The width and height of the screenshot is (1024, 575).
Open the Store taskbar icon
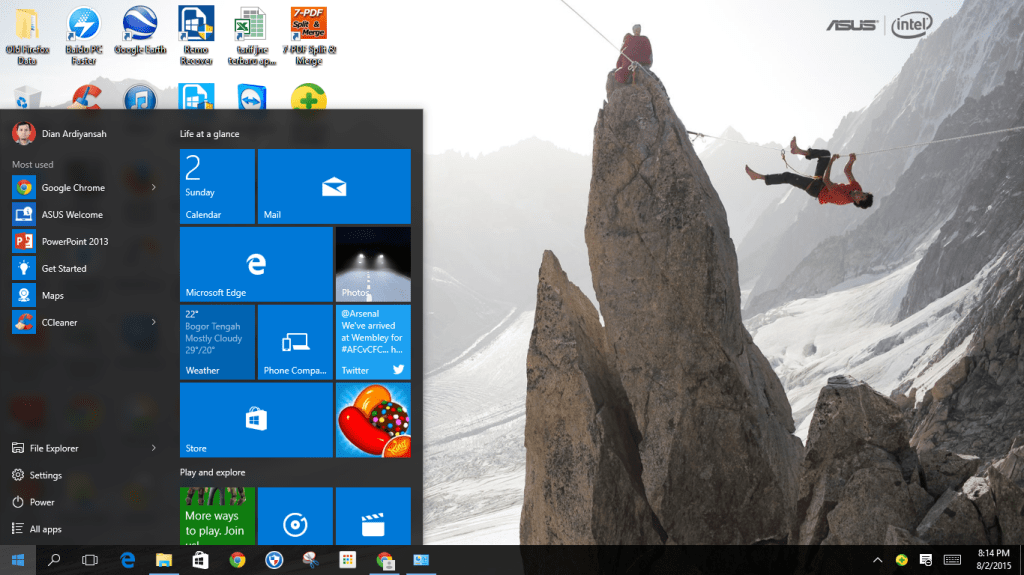click(200, 560)
